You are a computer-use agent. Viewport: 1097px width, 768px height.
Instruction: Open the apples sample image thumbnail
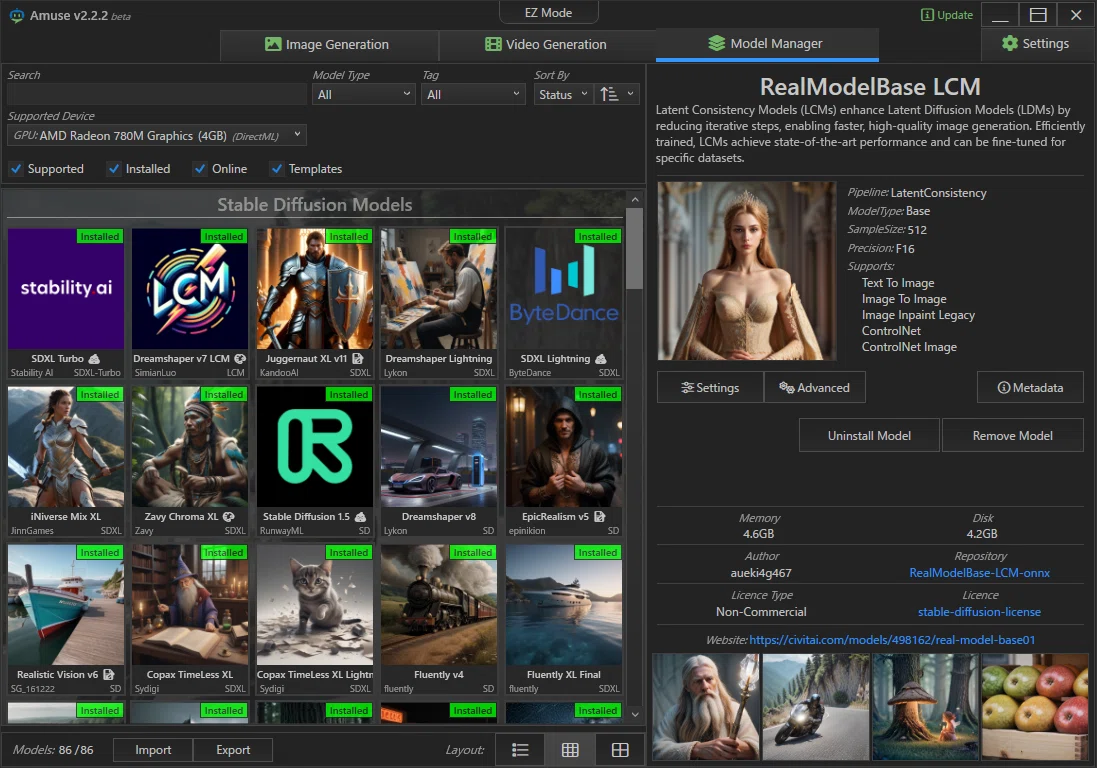tap(1035, 706)
